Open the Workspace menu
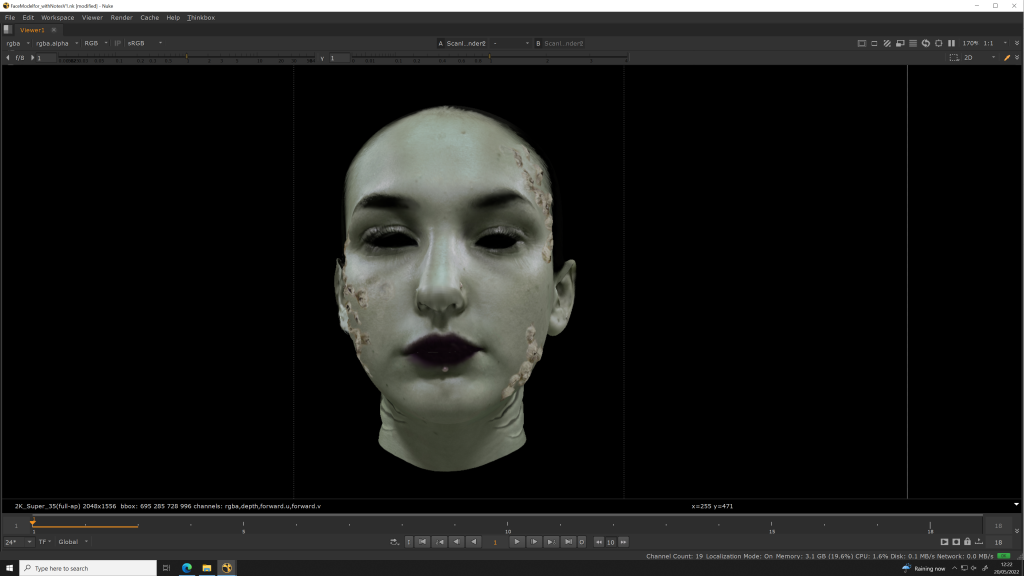Viewport: 1024px width, 576px height. (x=57, y=18)
